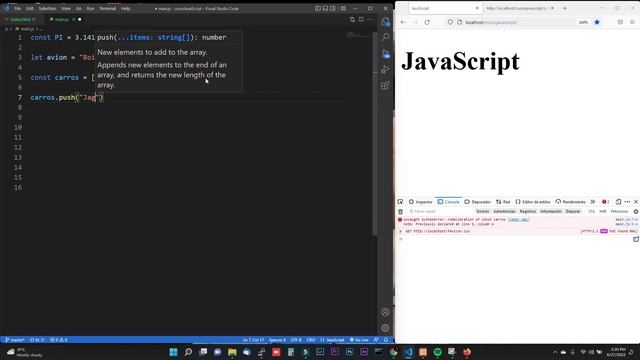The height and width of the screenshot is (360, 640).
Task: Toggle the secondary side bar layout icon
Action: (x=333, y=8)
